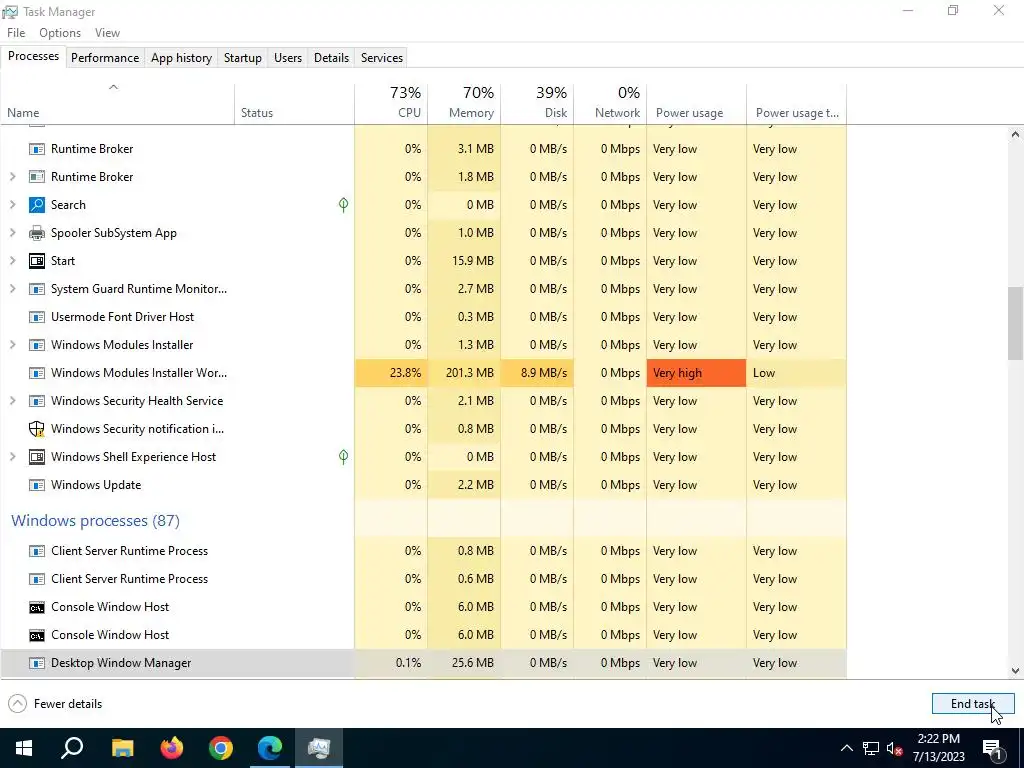Expand the Windows Shell Experience Host group

(x=12, y=457)
